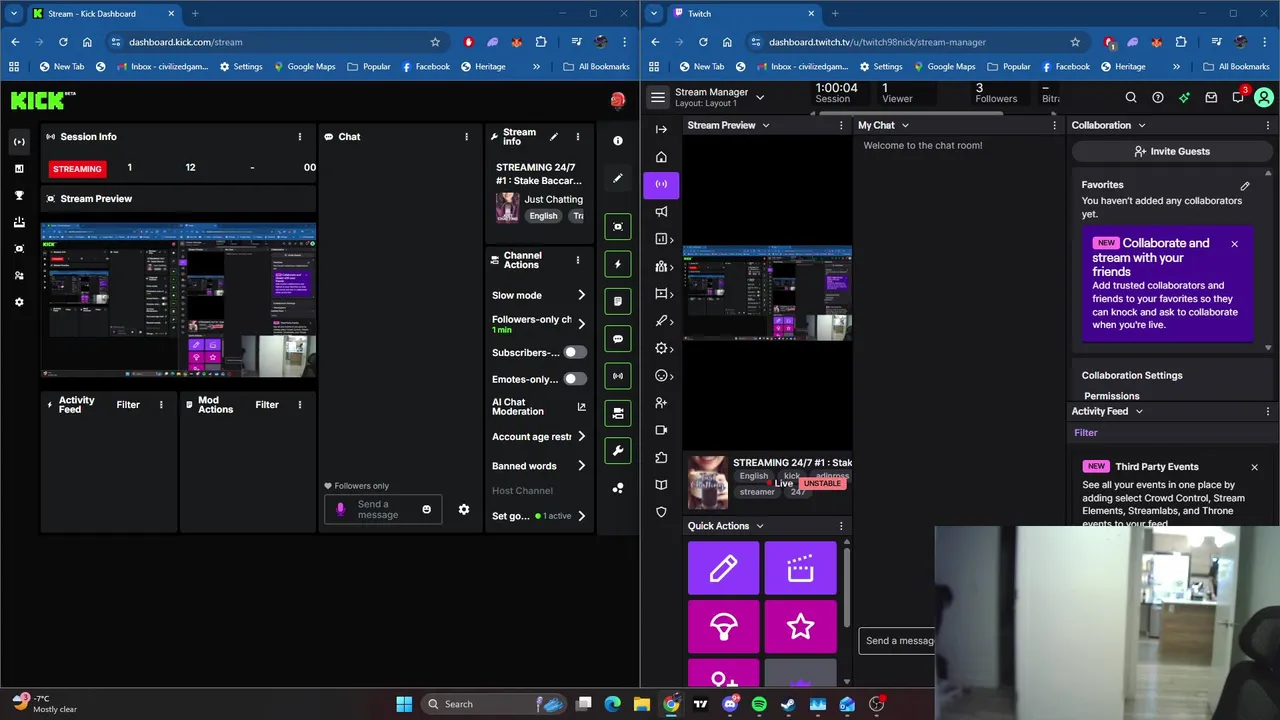1280x720 pixels.
Task: Click the star quick action tile
Action: tap(800, 627)
